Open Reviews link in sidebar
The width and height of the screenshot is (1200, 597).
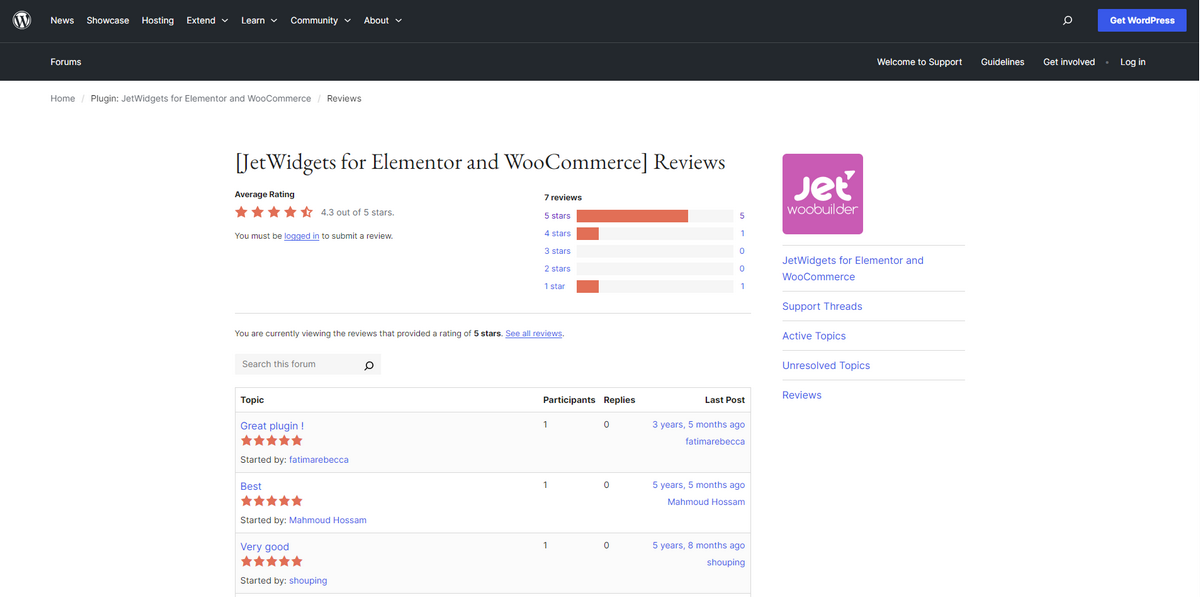coord(802,395)
